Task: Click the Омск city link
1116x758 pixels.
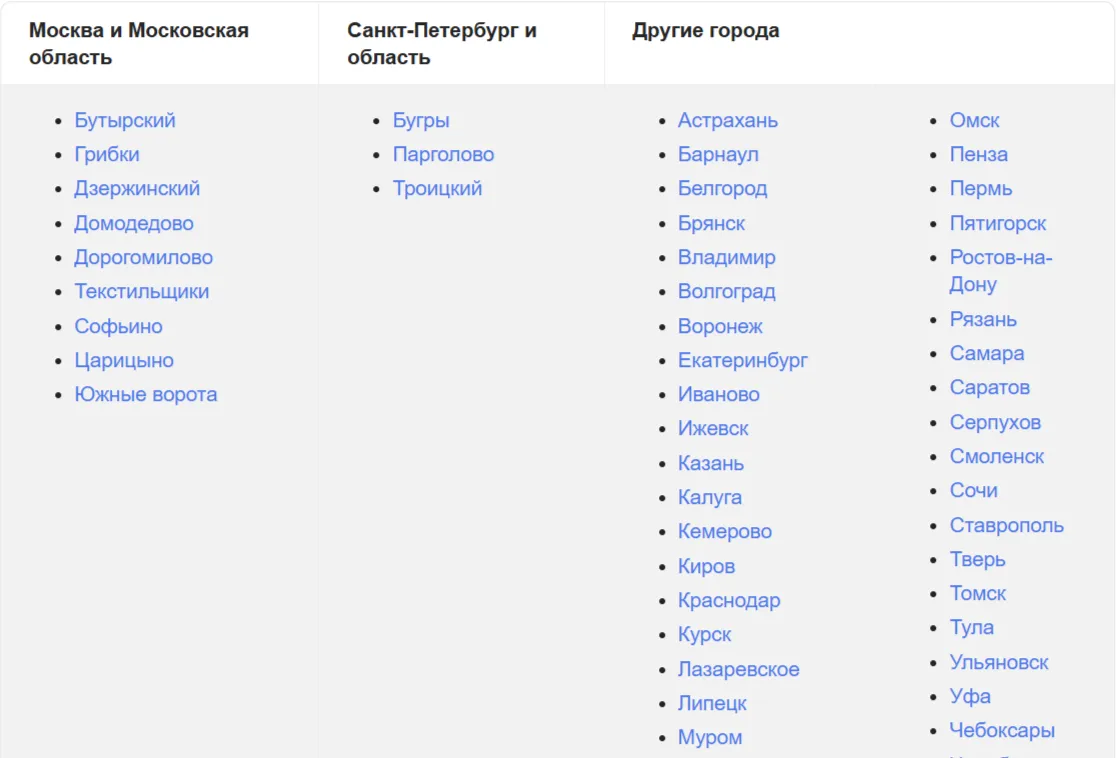Action: 975,120
